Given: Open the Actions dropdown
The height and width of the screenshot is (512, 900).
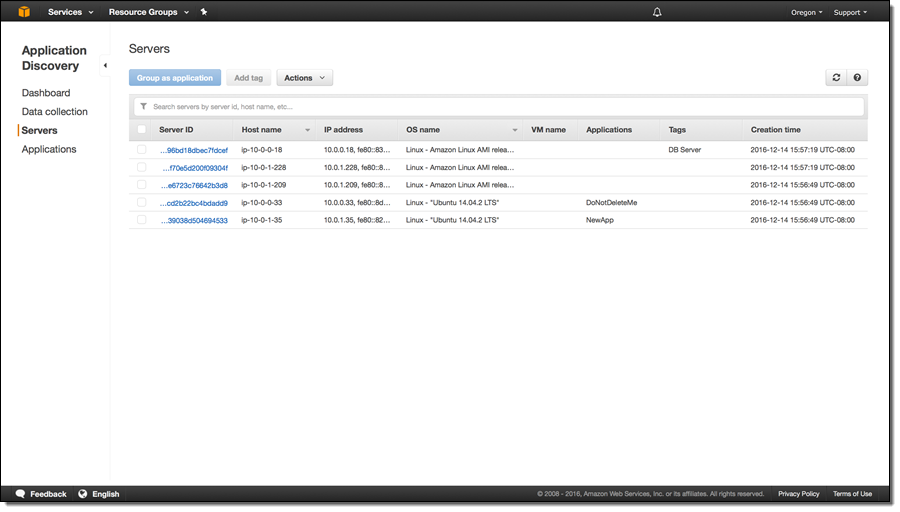Looking at the screenshot, I should click(x=304, y=78).
